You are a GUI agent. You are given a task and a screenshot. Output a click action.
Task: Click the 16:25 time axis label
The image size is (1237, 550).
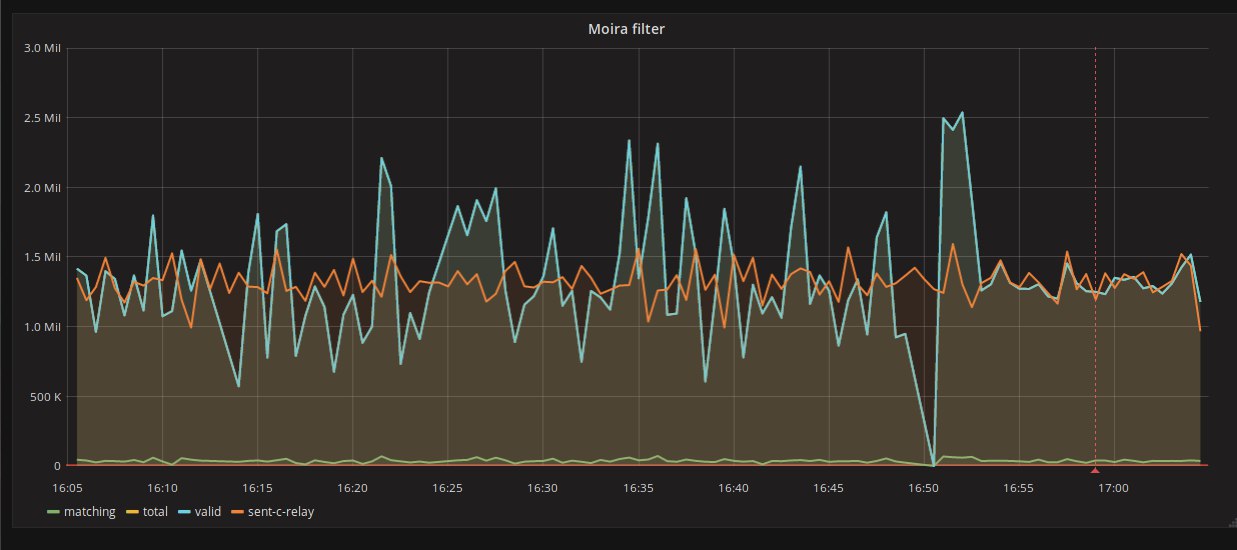point(447,488)
